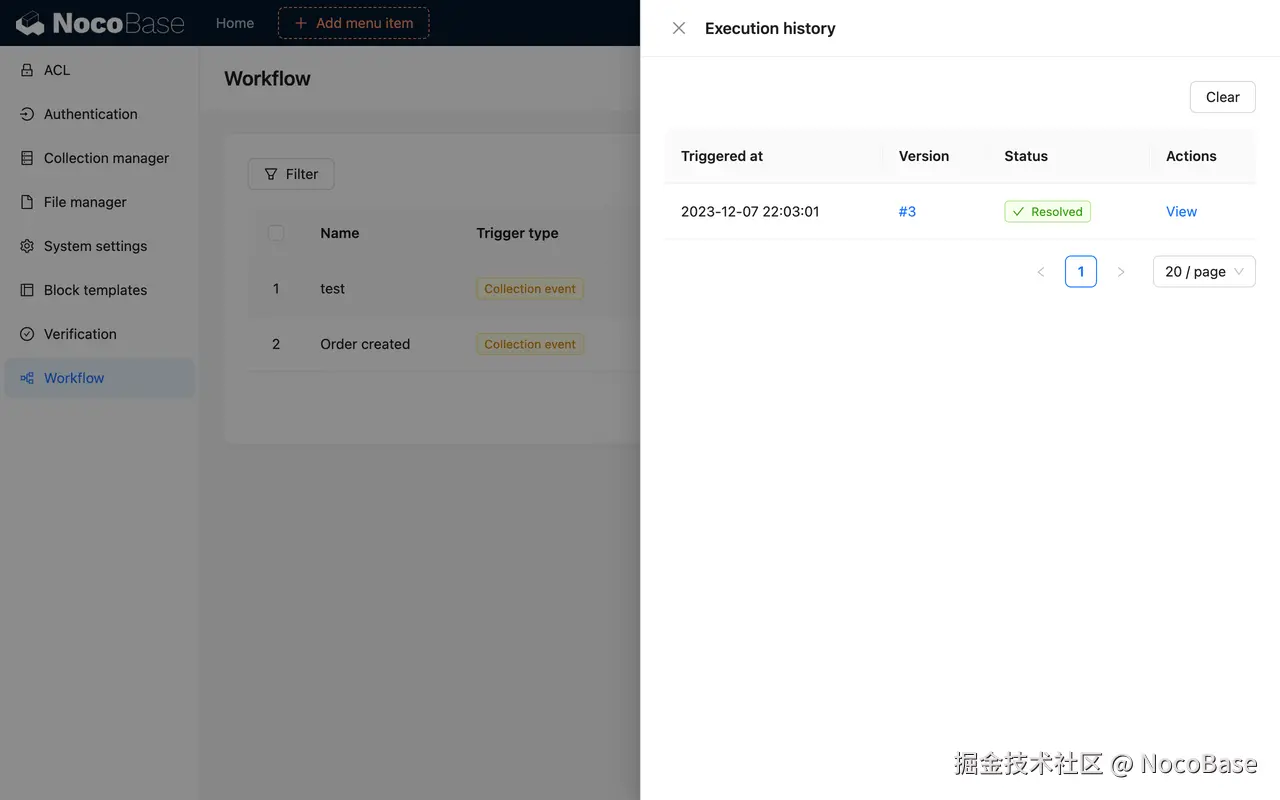Click the Filter button
The width and height of the screenshot is (1280, 800).
pos(291,174)
